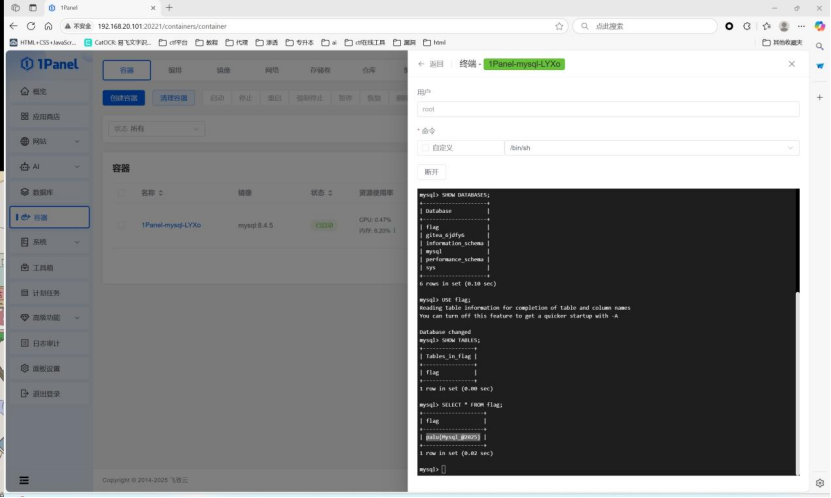
Task: Expand 网站 website submenu in sidebar
Action: coord(77,141)
